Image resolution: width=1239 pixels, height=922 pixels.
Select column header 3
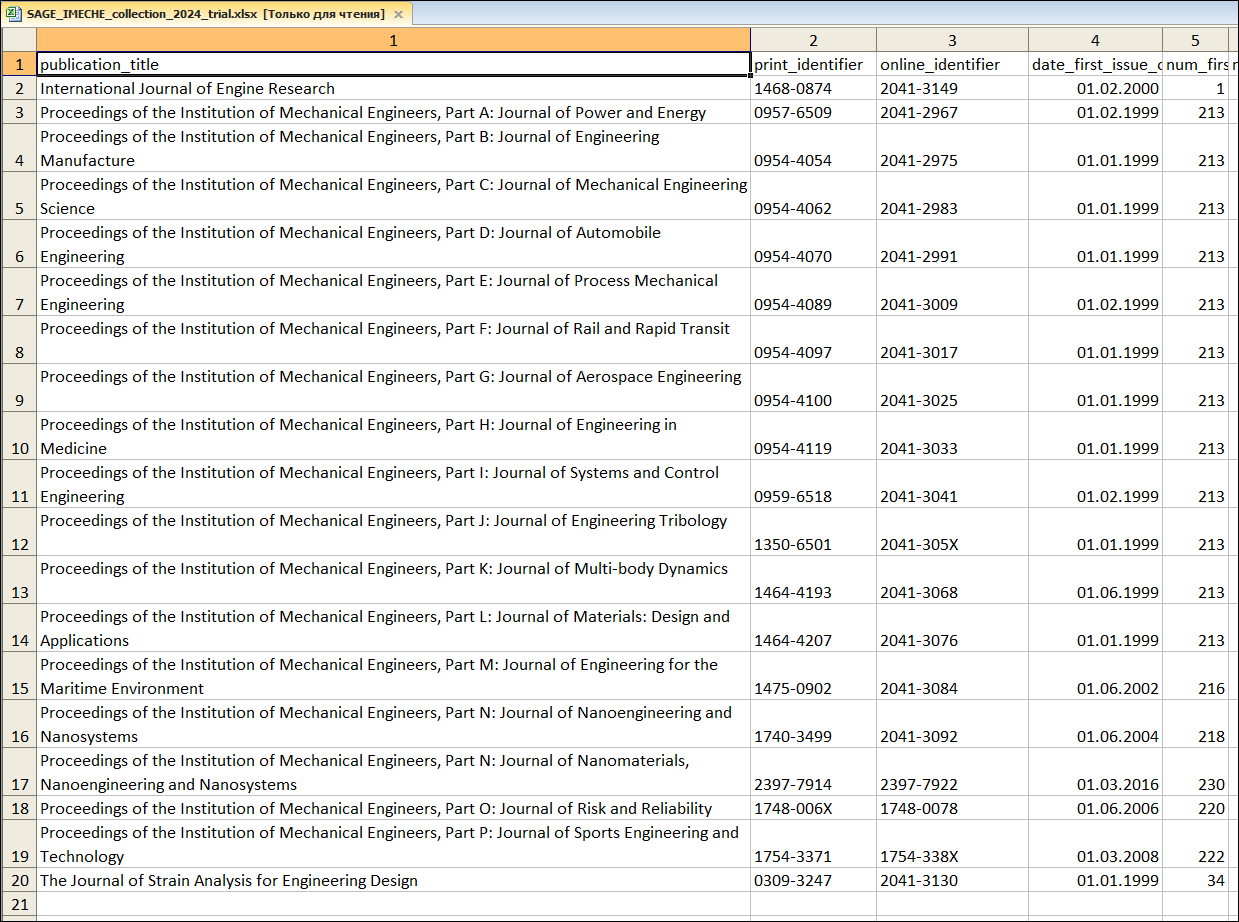pyautogui.click(x=952, y=40)
